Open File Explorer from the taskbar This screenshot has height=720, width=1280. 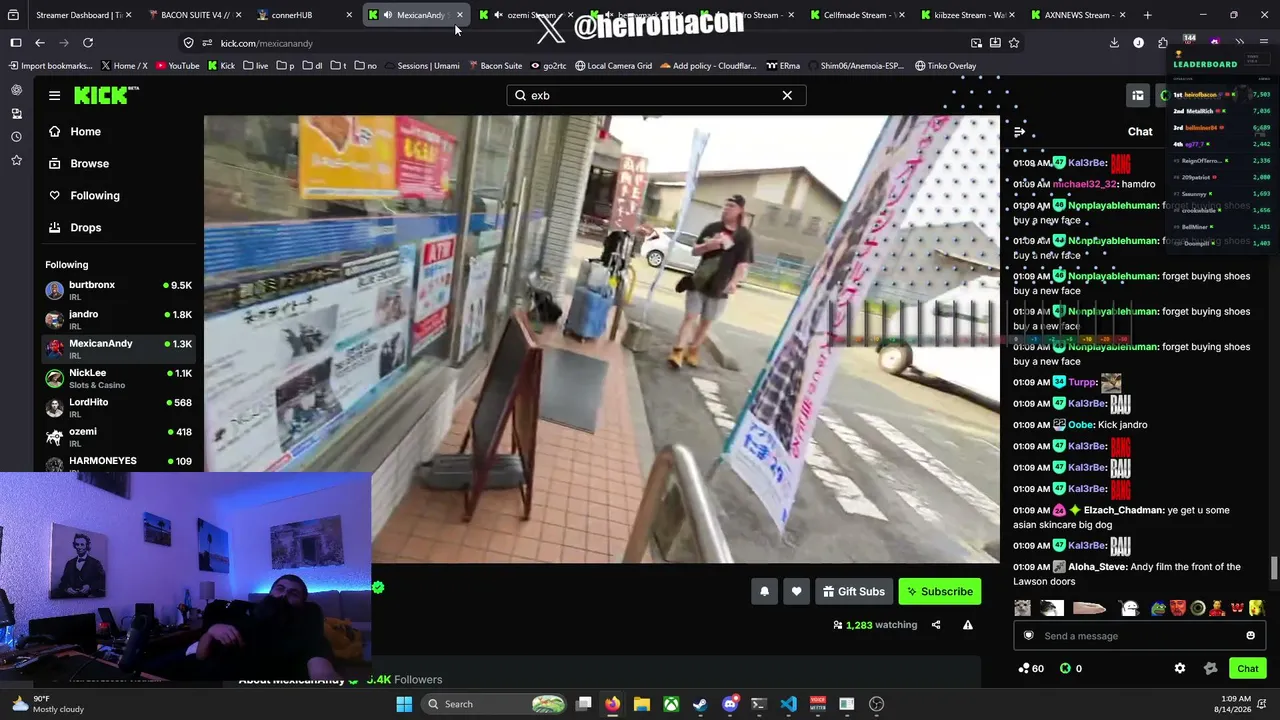pos(642,704)
